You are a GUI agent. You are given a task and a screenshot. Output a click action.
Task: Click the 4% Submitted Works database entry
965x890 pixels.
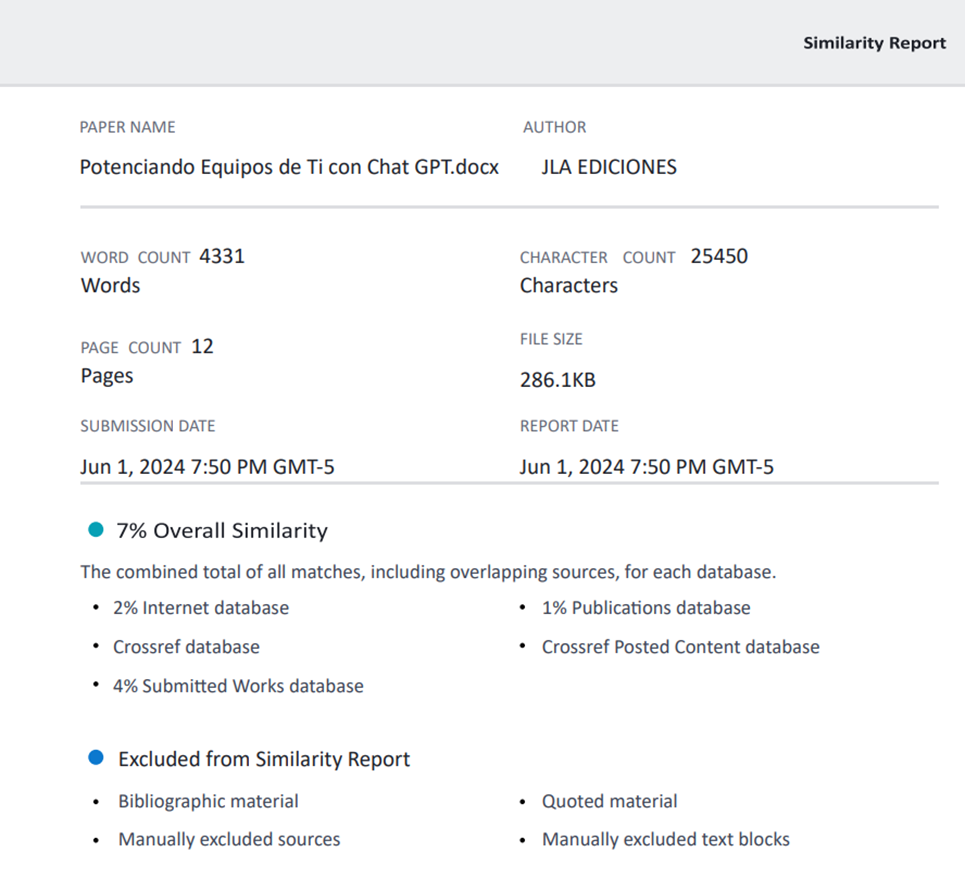click(x=238, y=686)
